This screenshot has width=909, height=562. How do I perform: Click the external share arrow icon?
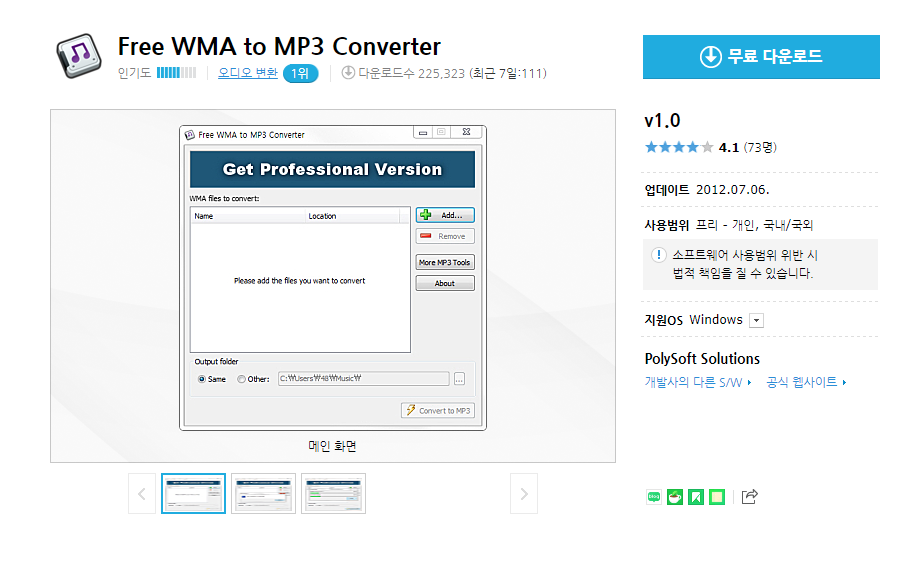point(750,496)
